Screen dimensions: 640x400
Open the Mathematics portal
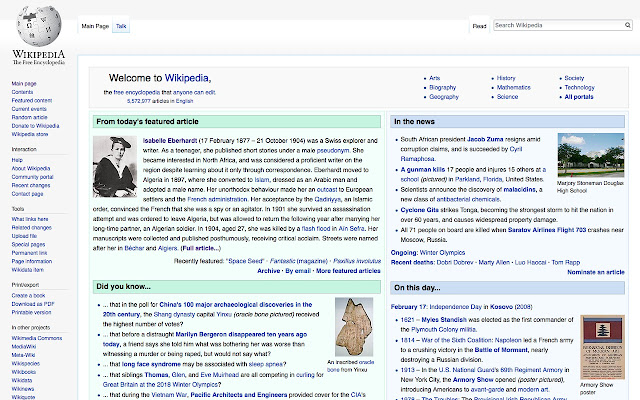pyautogui.click(x=513, y=87)
